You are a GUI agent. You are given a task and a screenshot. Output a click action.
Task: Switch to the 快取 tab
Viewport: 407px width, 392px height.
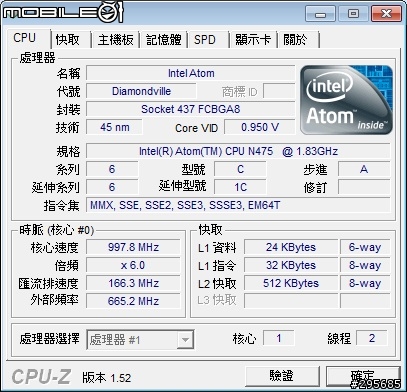point(70,40)
